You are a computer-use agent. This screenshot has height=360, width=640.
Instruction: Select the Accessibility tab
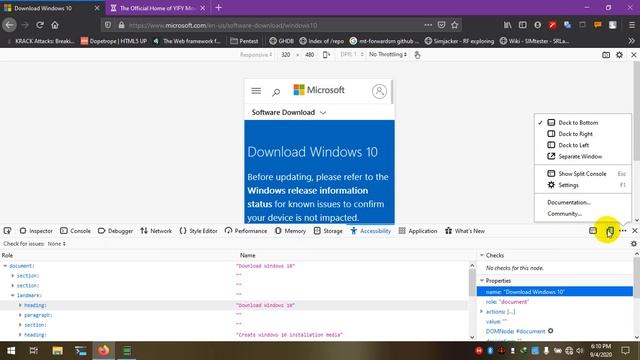pos(371,231)
